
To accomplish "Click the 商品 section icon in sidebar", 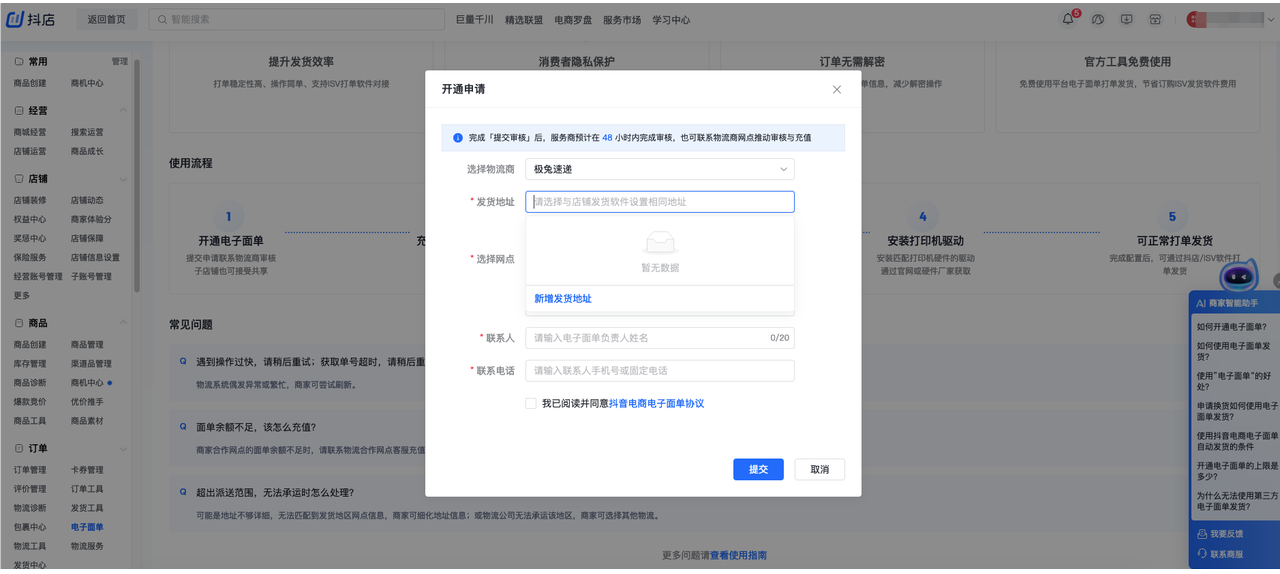I will pos(19,323).
